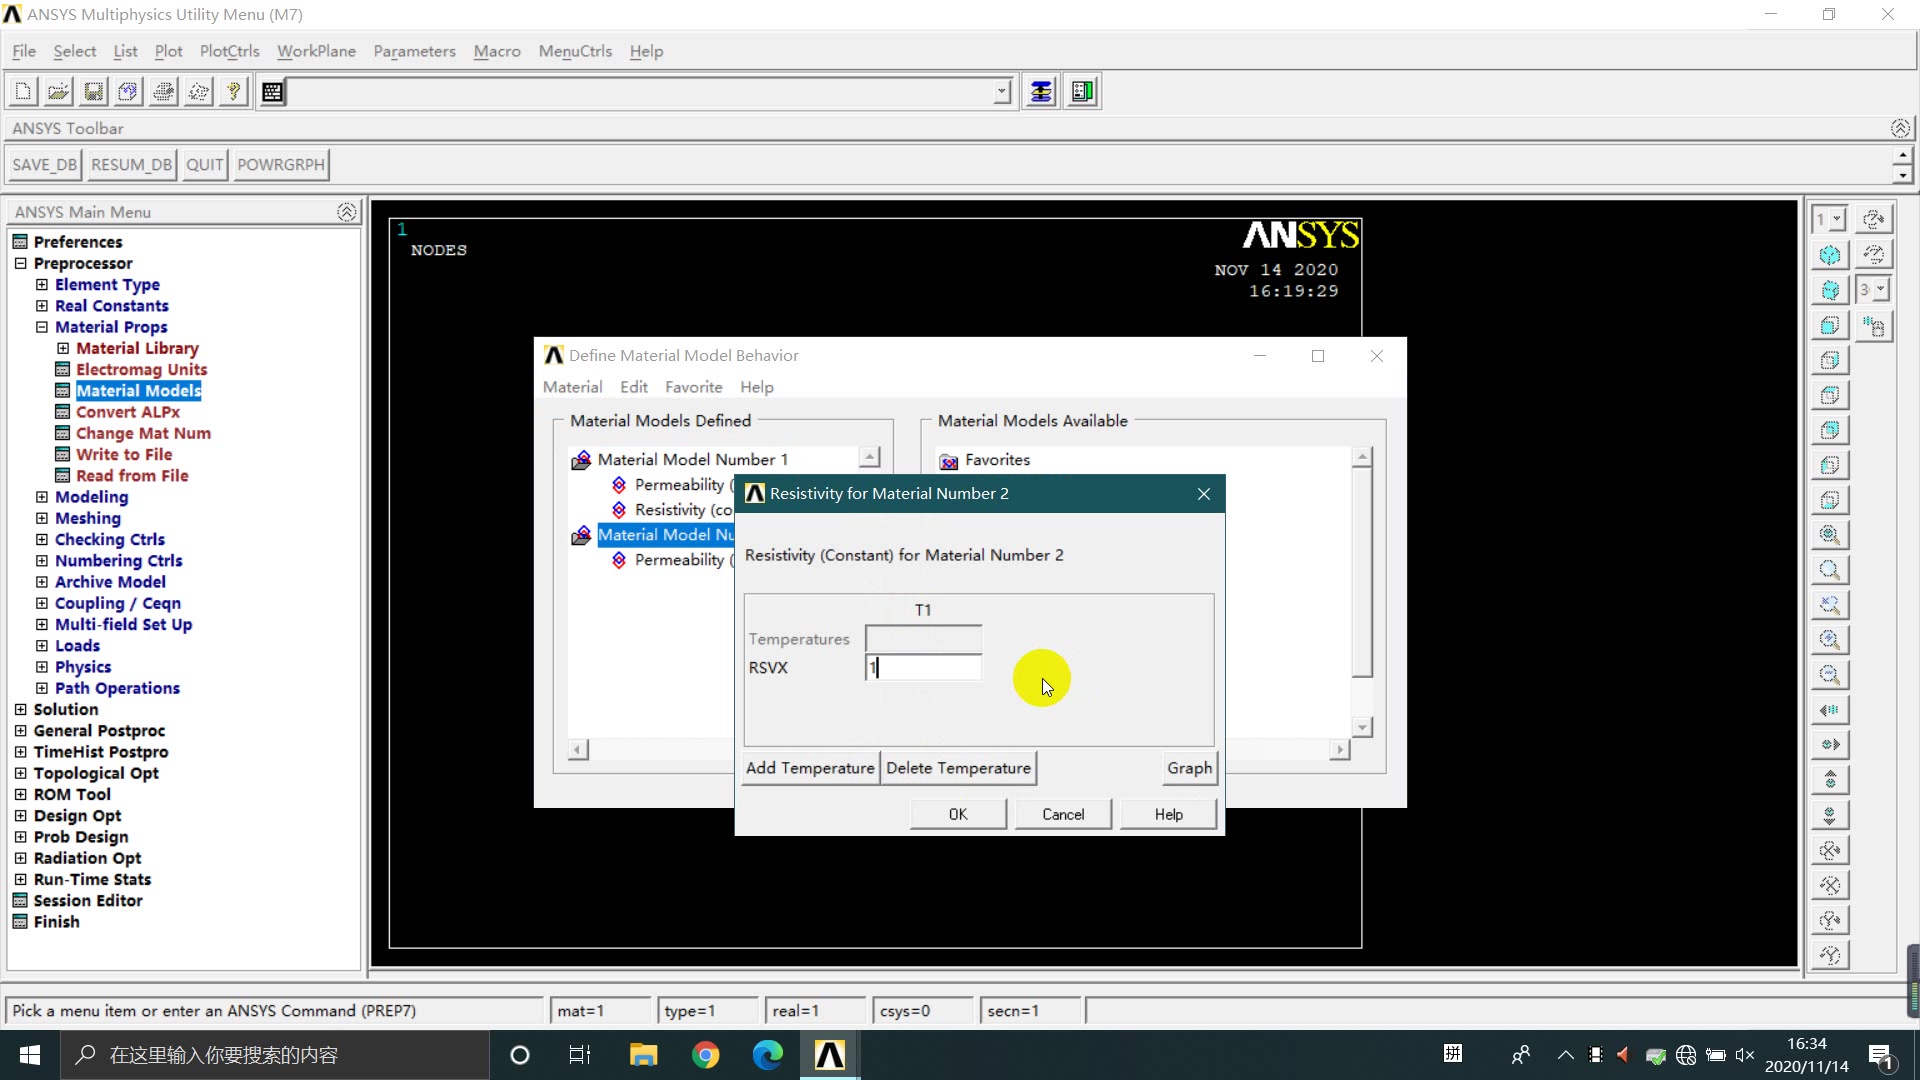
Task: Click the Pan Model Up icon
Action: [1829, 780]
